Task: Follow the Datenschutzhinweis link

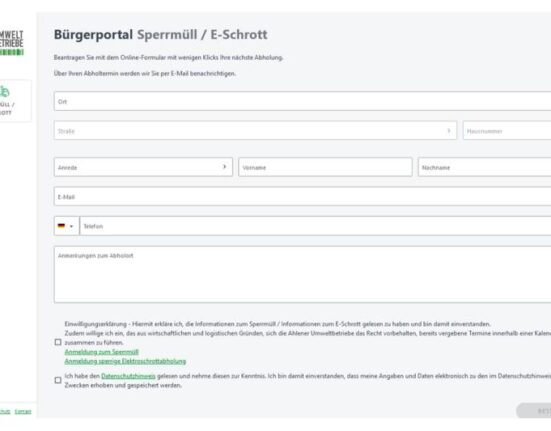Action: click(x=128, y=376)
